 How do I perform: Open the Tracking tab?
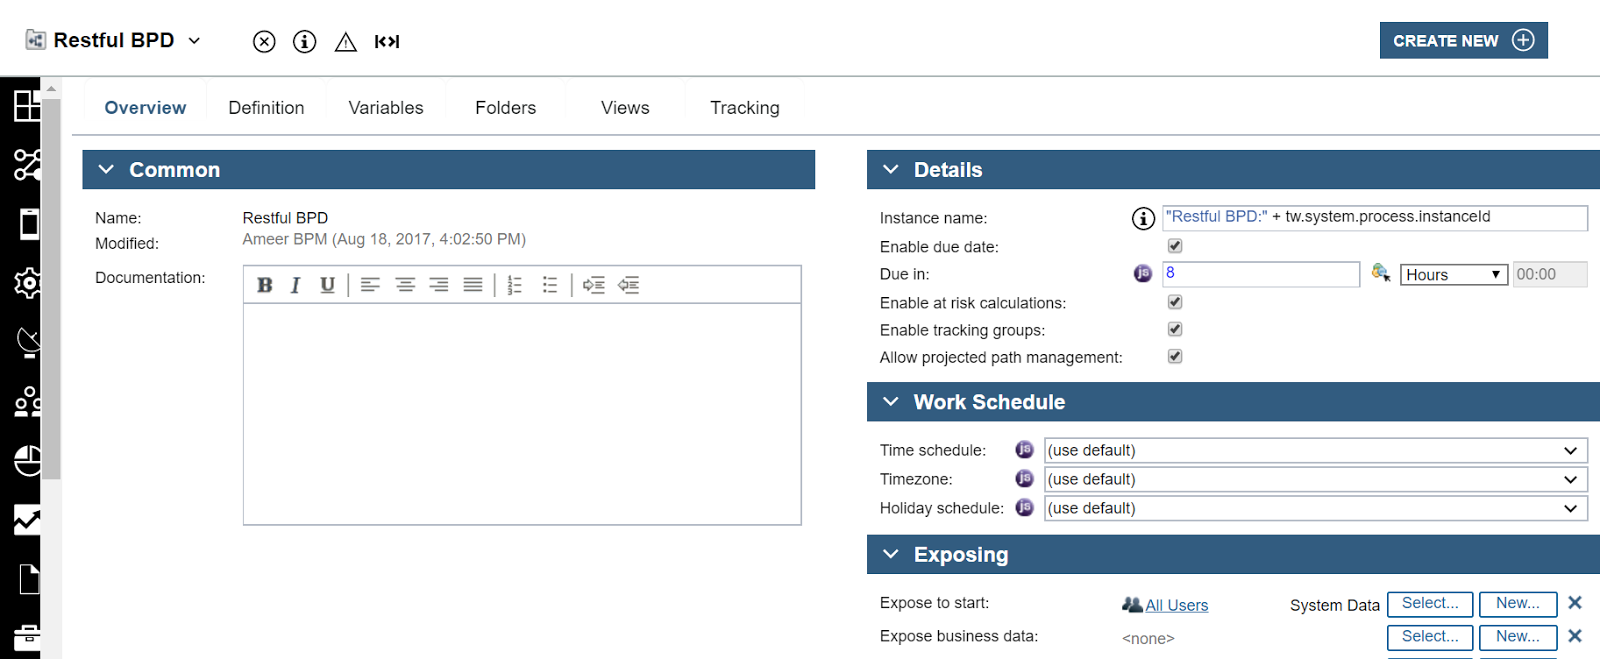[744, 107]
